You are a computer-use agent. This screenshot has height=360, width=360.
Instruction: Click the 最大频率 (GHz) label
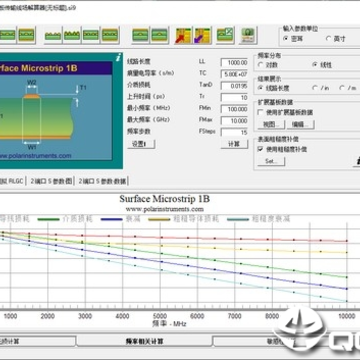pos(148,120)
